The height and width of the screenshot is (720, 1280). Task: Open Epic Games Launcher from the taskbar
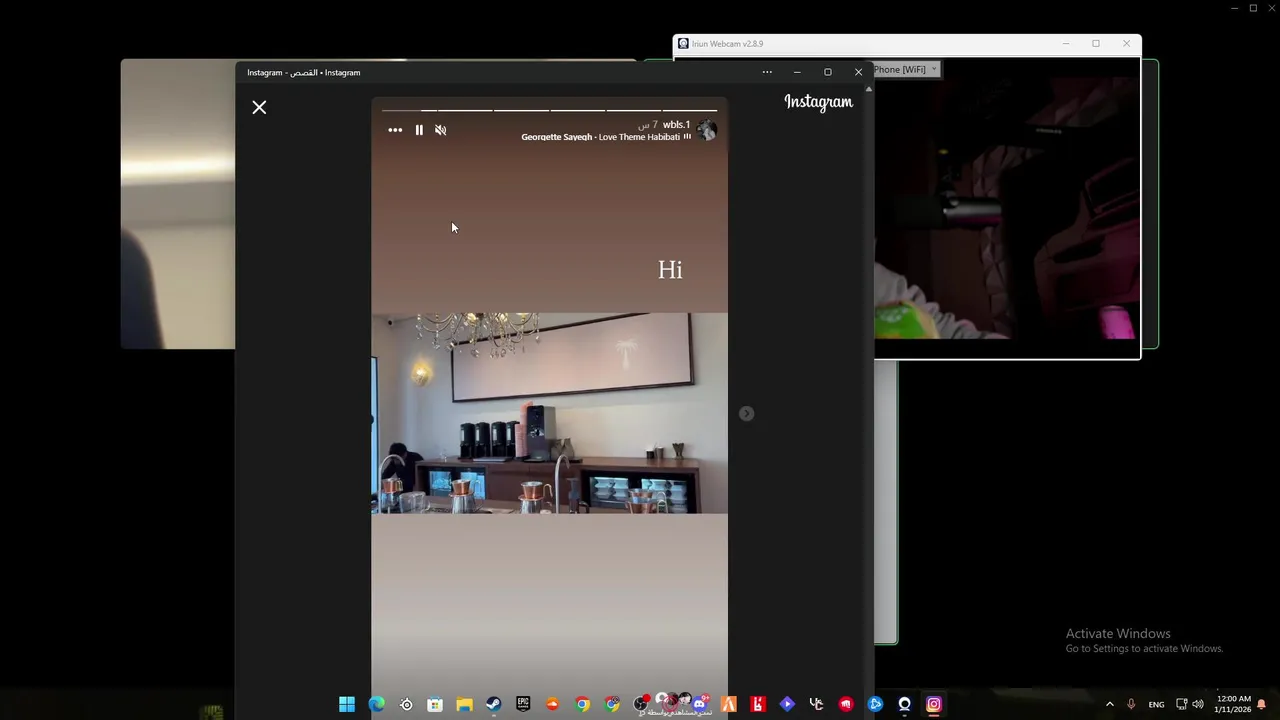coord(523,704)
